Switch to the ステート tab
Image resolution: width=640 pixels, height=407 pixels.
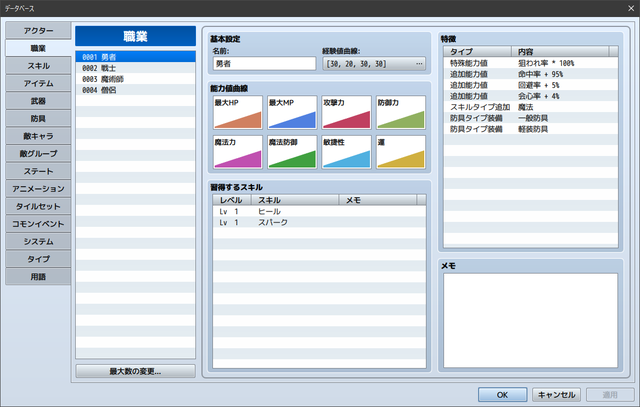tap(38, 171)
